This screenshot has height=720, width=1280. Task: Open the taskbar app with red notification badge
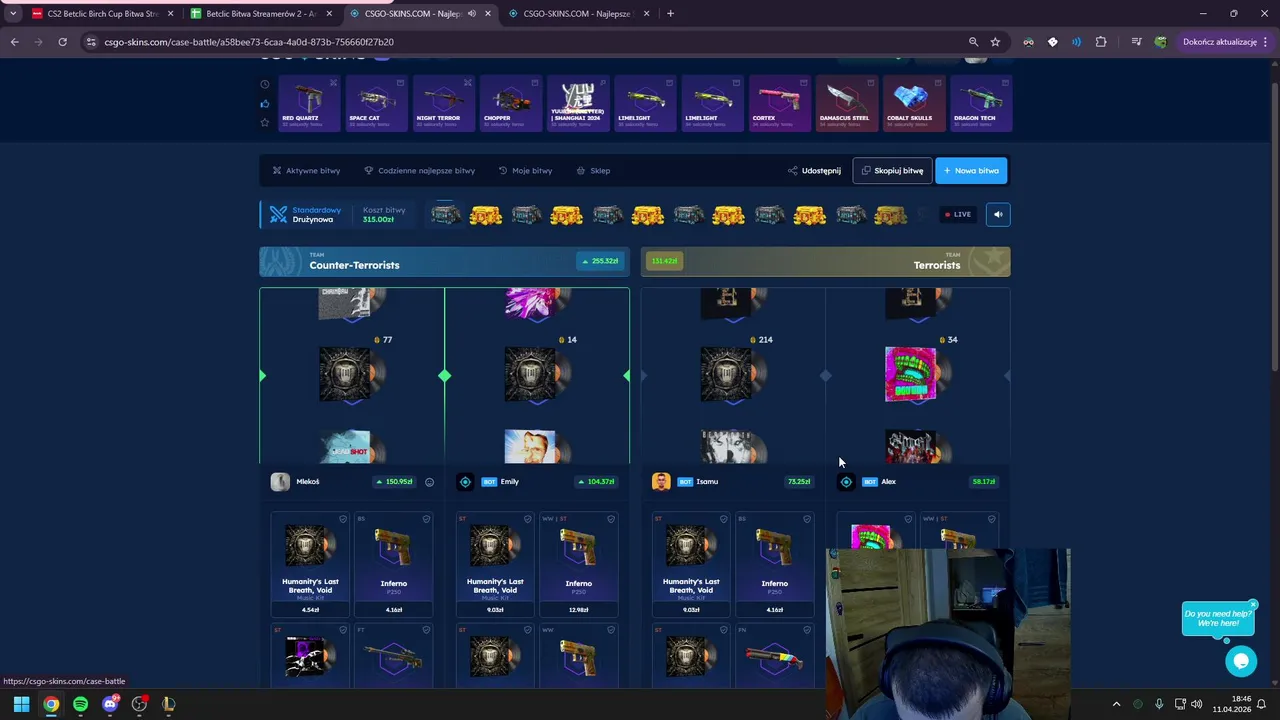[x=110, y=704]
